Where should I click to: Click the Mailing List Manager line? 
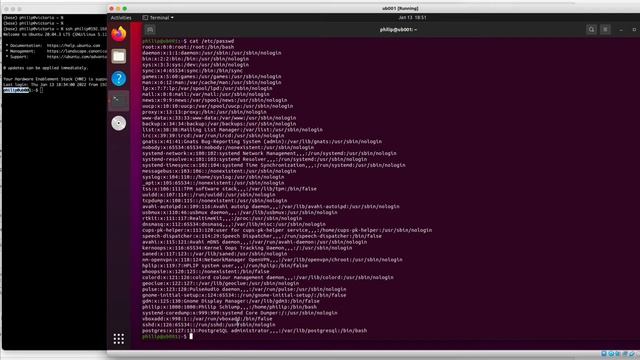(232, 130)
